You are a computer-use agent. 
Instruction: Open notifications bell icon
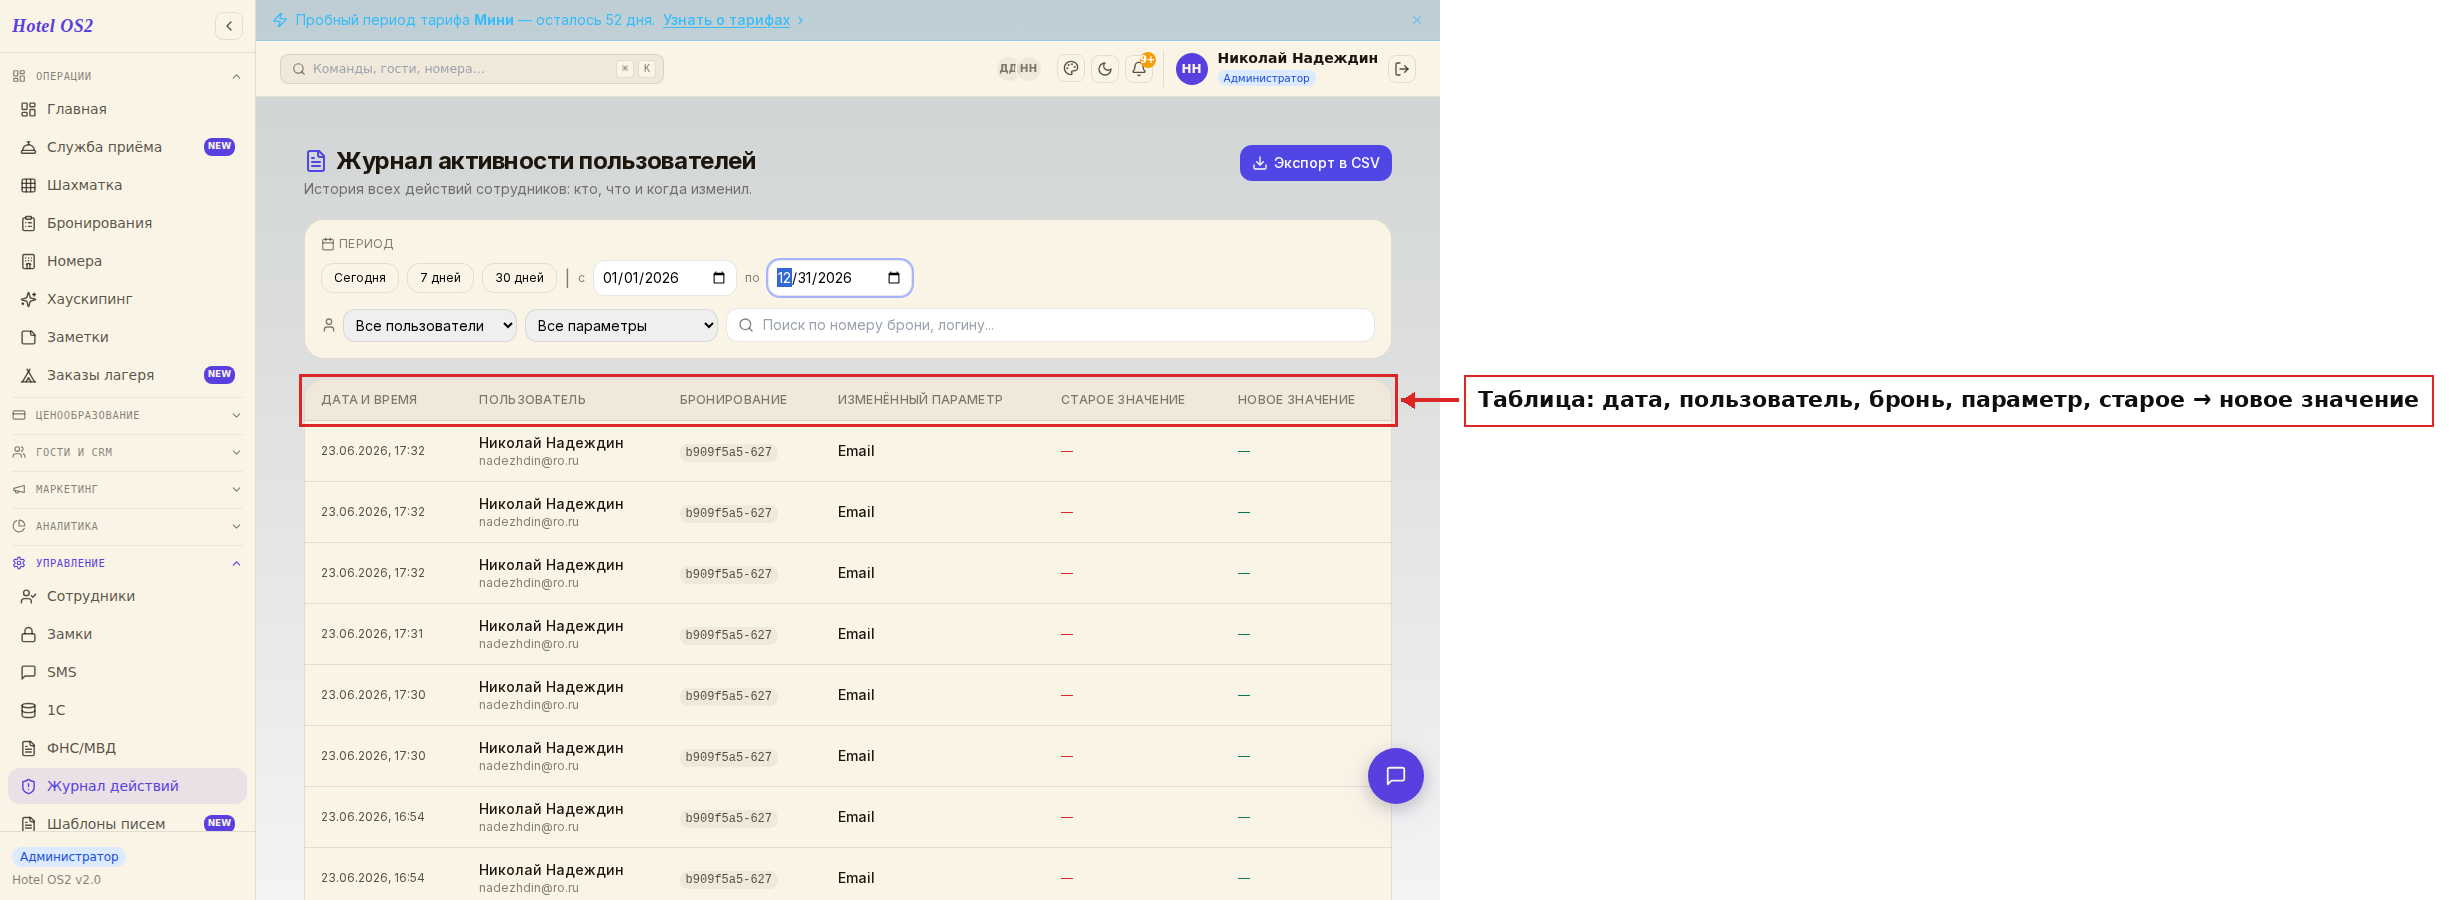coord(1139,69)
